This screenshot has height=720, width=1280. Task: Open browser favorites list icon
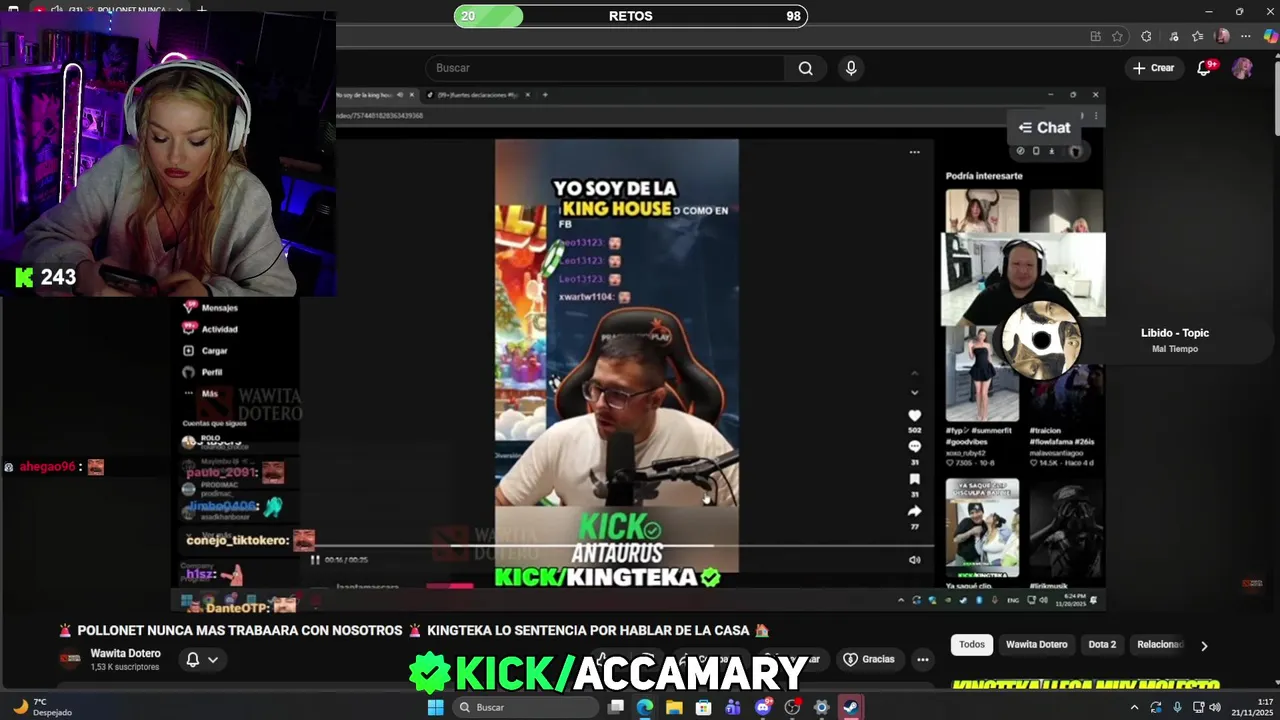(1197, 36)
